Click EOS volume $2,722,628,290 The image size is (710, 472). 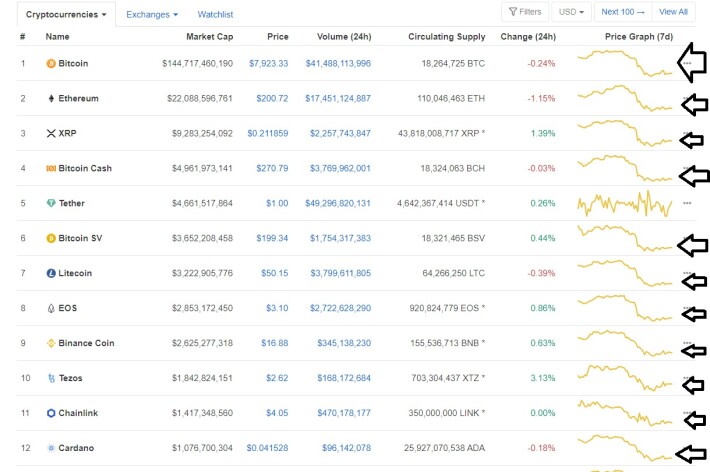341,308
